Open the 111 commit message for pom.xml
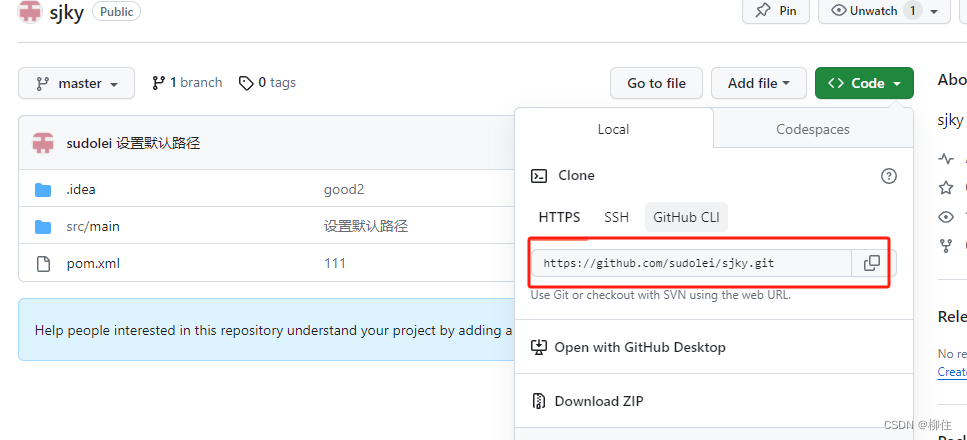Image resolution: width=967 pixels, height=440 pixels. (335, 264)
